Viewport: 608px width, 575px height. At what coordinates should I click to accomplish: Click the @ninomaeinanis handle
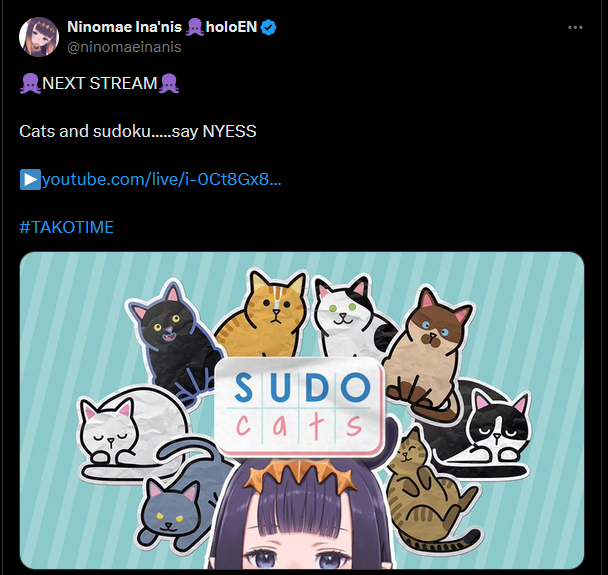click(x=124, y=47)
